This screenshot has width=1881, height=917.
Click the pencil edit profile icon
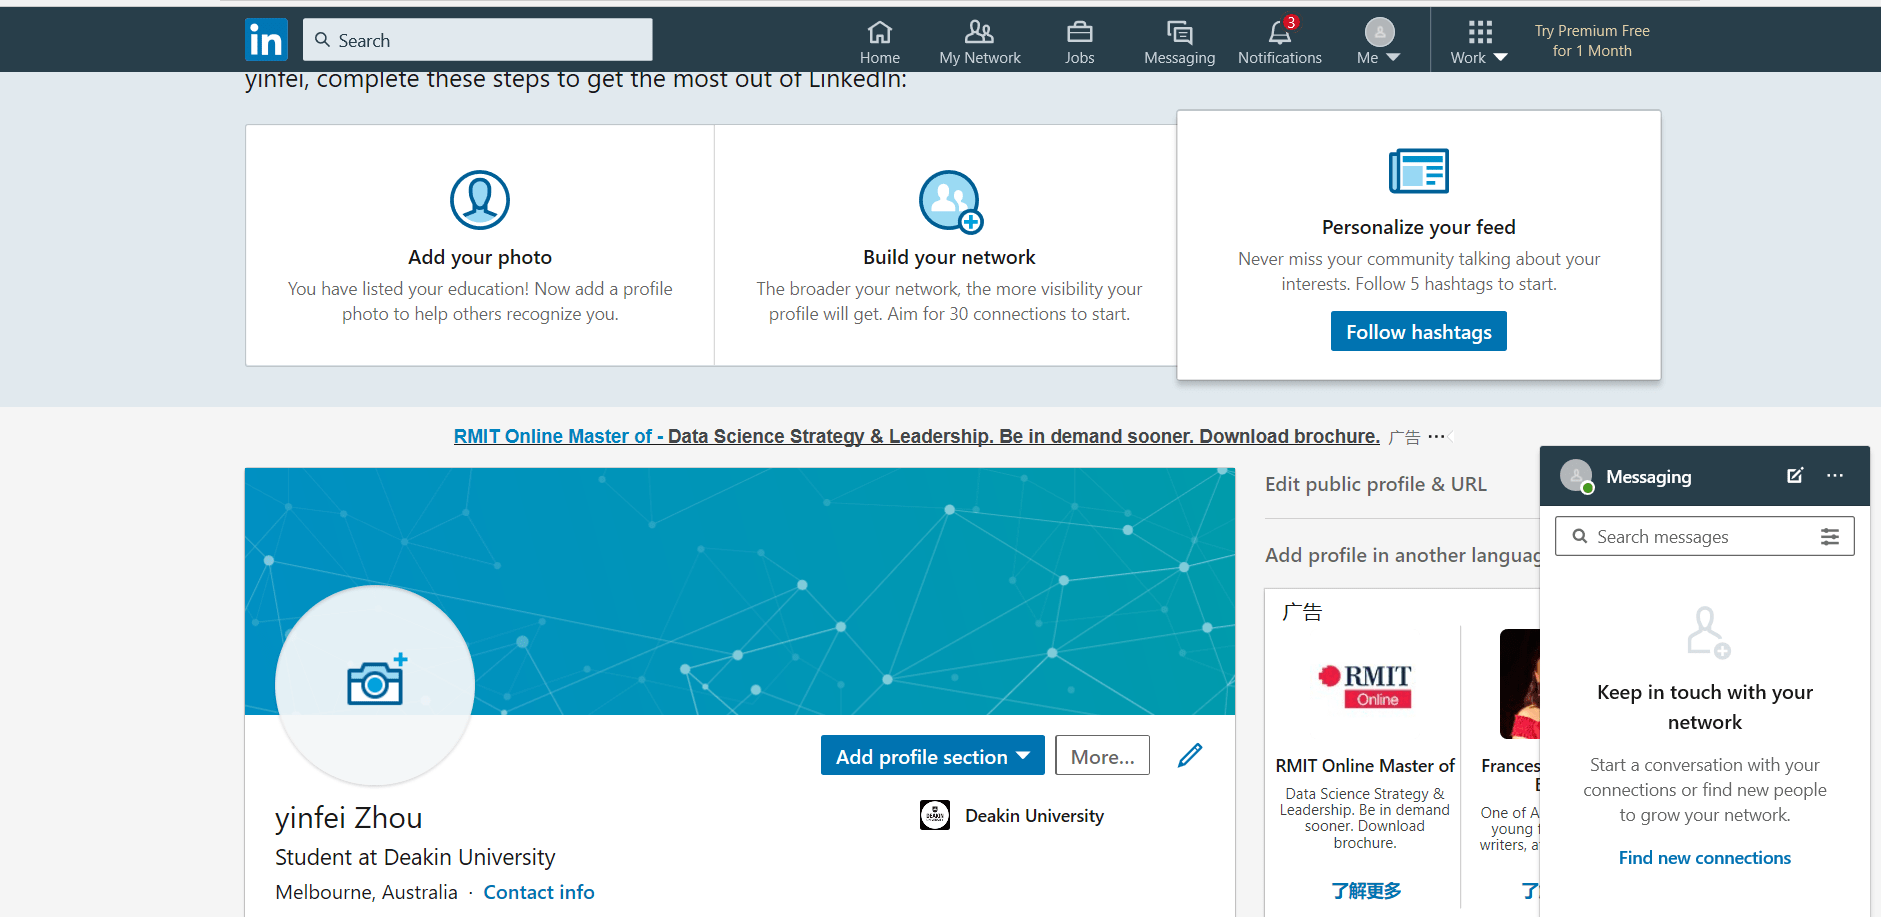point(1189,755)
